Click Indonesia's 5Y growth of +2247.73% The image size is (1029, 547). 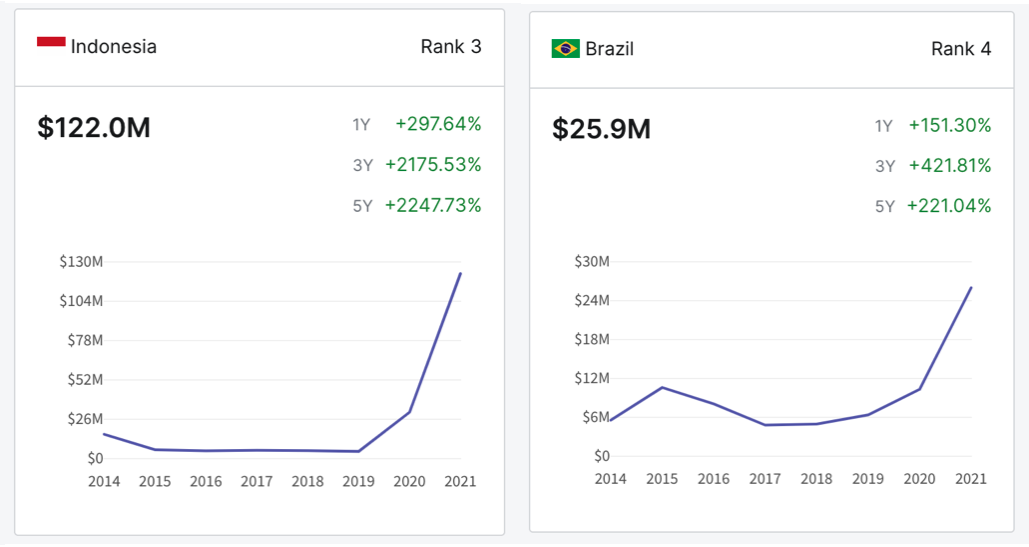pyautogui.click(x=433, y=205)
